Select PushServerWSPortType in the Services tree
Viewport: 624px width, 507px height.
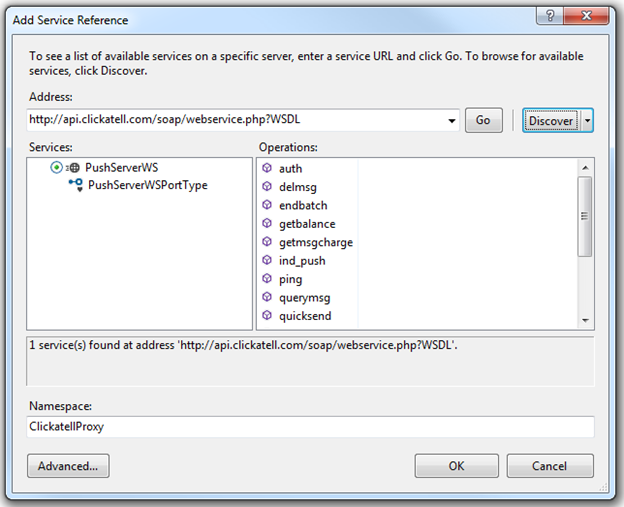pos(147,185)
